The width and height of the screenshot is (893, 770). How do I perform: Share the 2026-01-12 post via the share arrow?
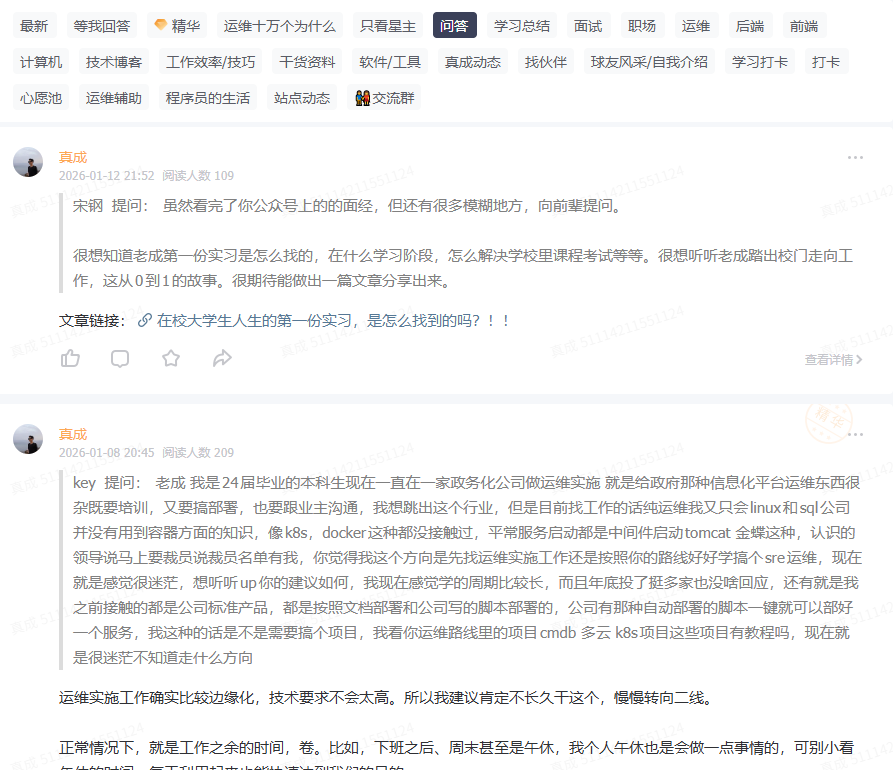click(x=222, y=358)
